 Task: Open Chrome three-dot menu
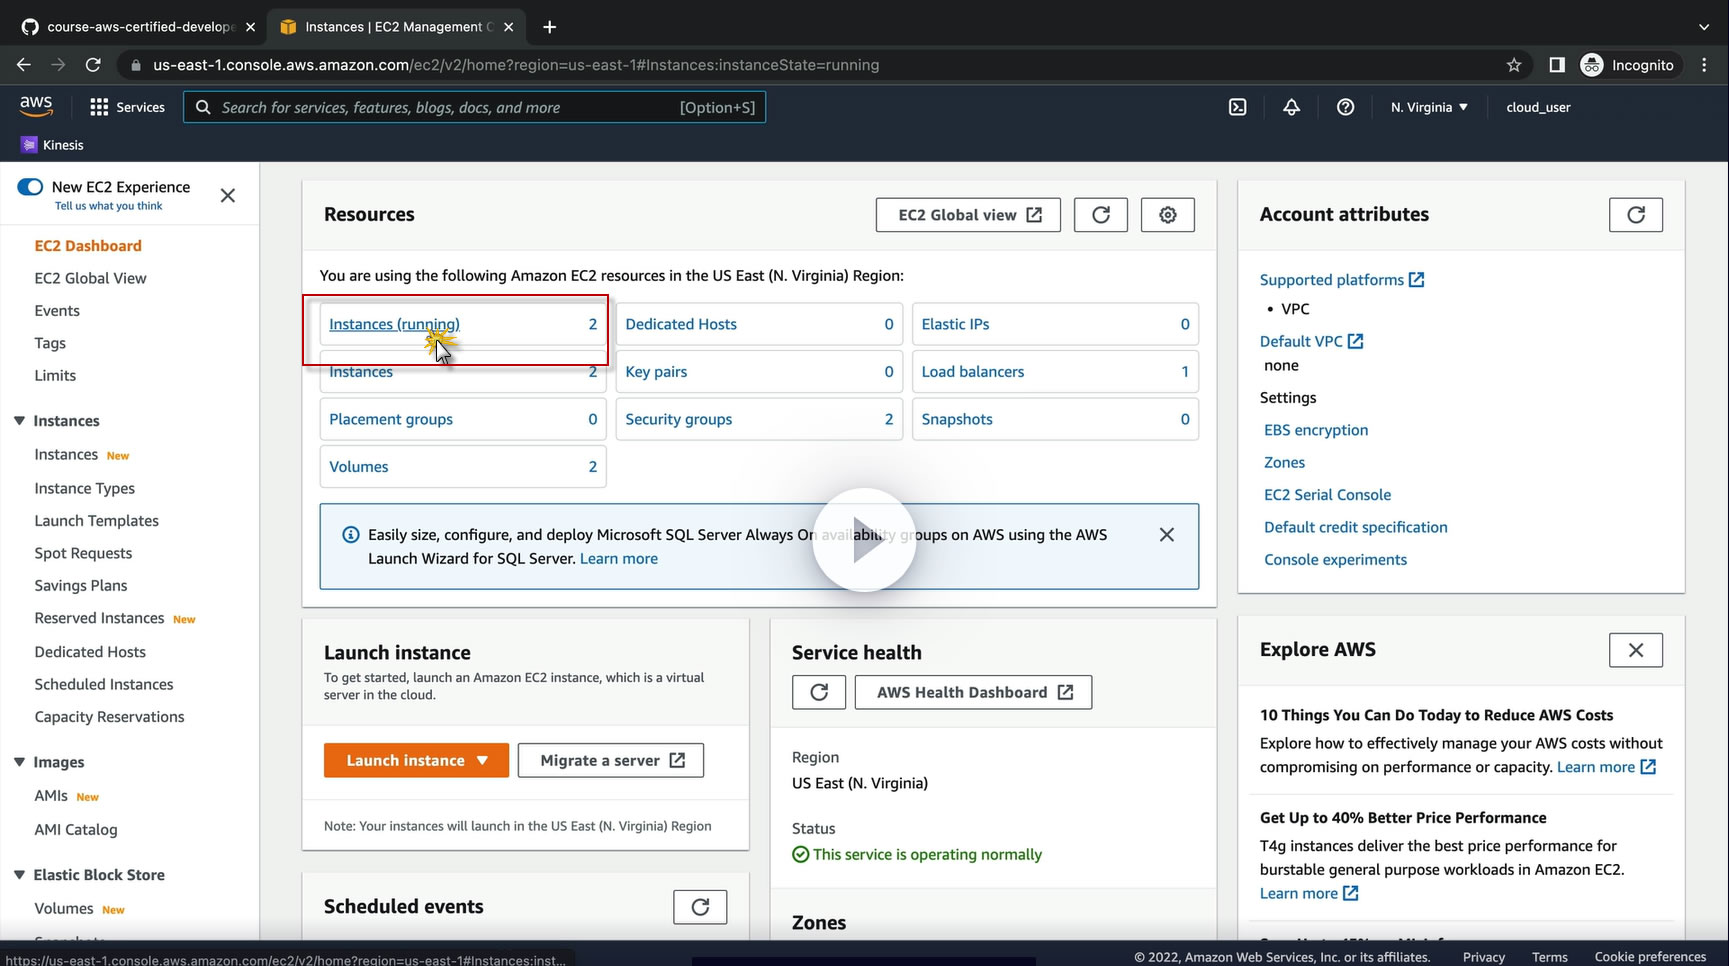tap(1704, 65)
